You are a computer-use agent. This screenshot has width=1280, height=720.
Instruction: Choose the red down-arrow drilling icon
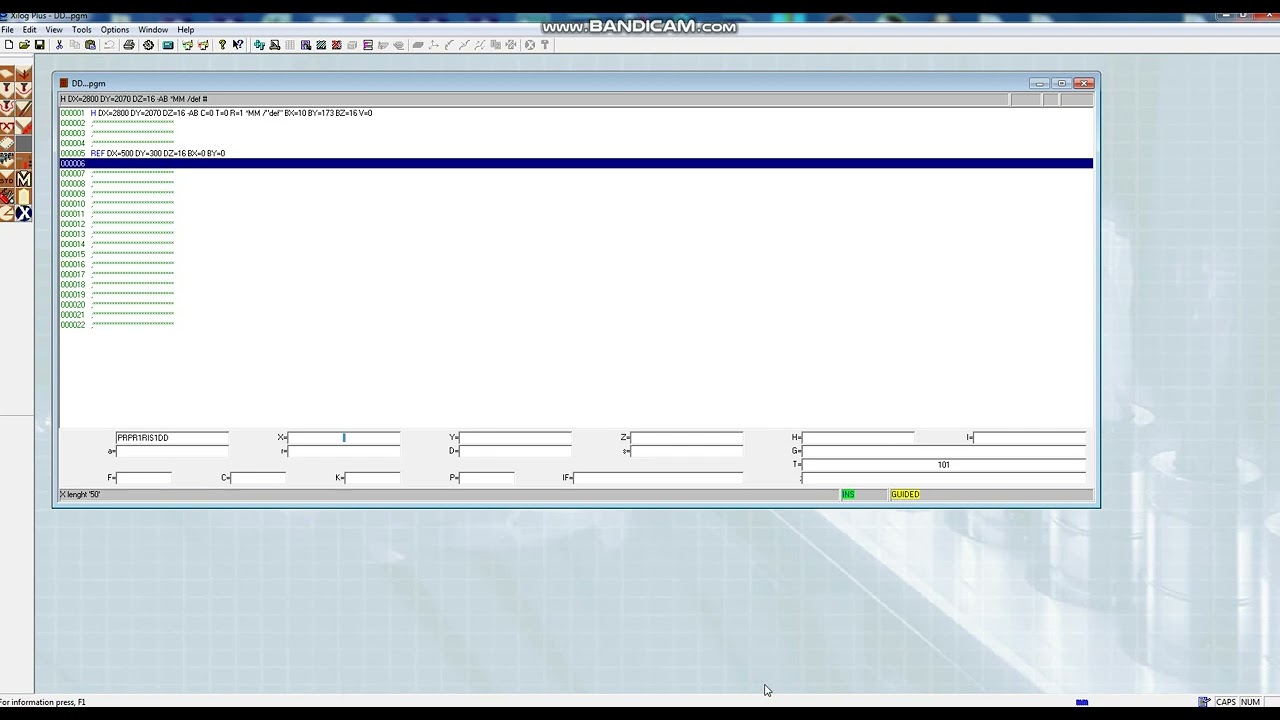pos(23,73)
